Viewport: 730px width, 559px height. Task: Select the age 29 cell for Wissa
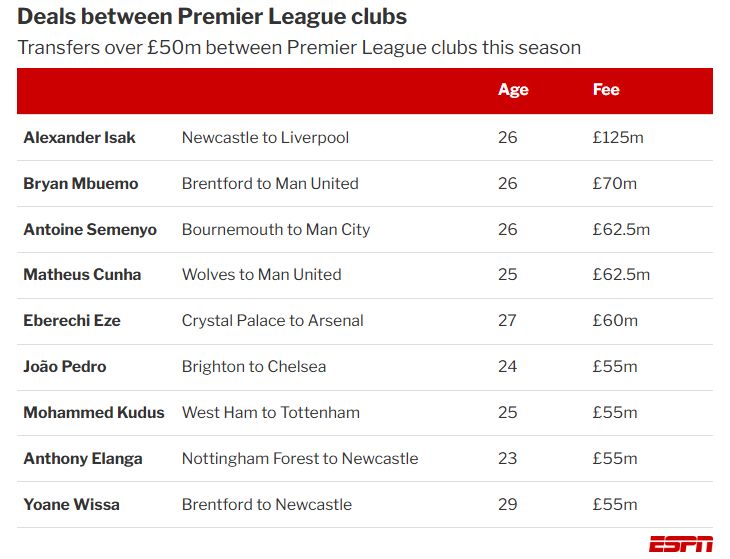click(x=508, y=505)
